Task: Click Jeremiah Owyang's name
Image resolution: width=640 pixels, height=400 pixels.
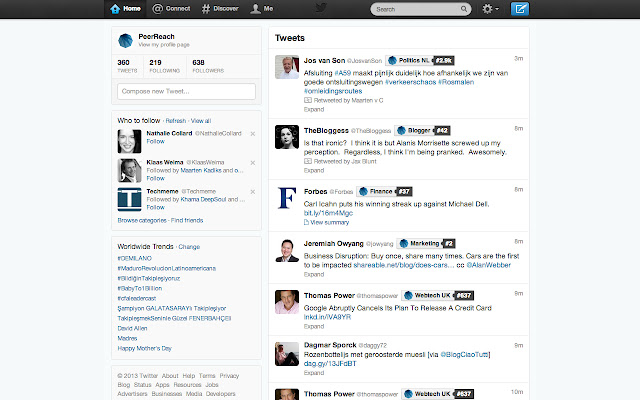Action: pyautogui.click(x=333, y=244)
